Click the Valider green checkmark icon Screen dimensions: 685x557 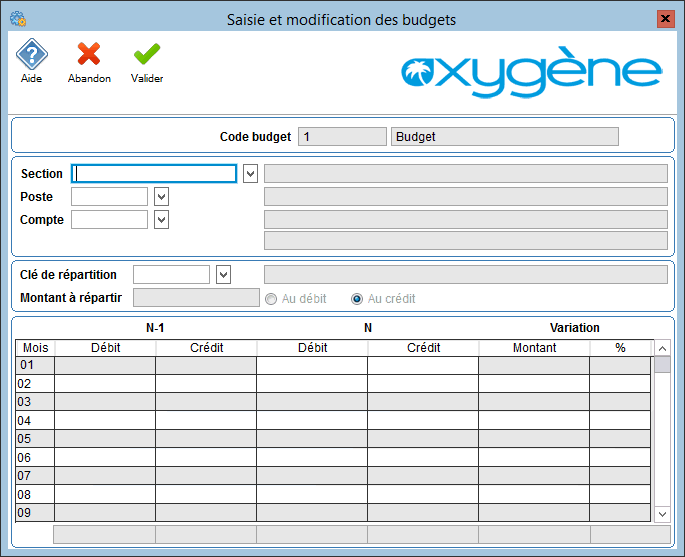147,56
